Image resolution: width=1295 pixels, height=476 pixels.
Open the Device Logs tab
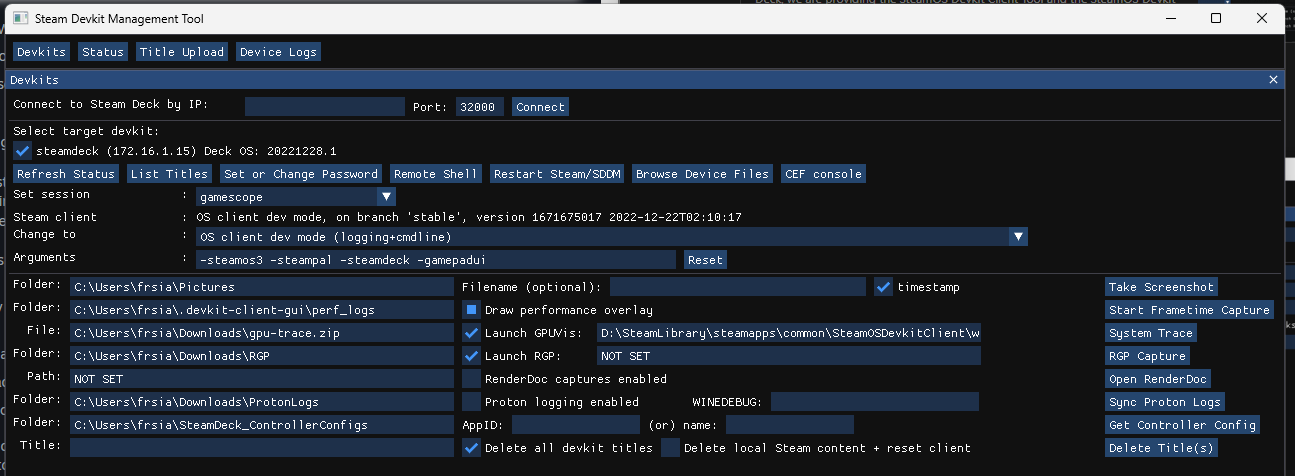278,52
